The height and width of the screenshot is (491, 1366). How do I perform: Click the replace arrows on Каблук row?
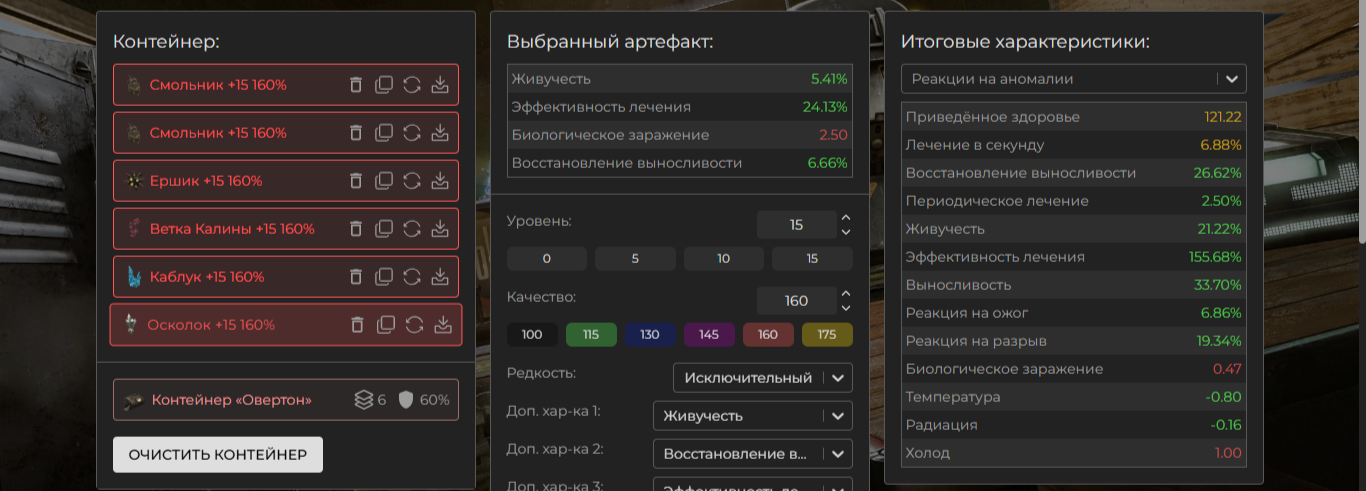coord(412,277)
